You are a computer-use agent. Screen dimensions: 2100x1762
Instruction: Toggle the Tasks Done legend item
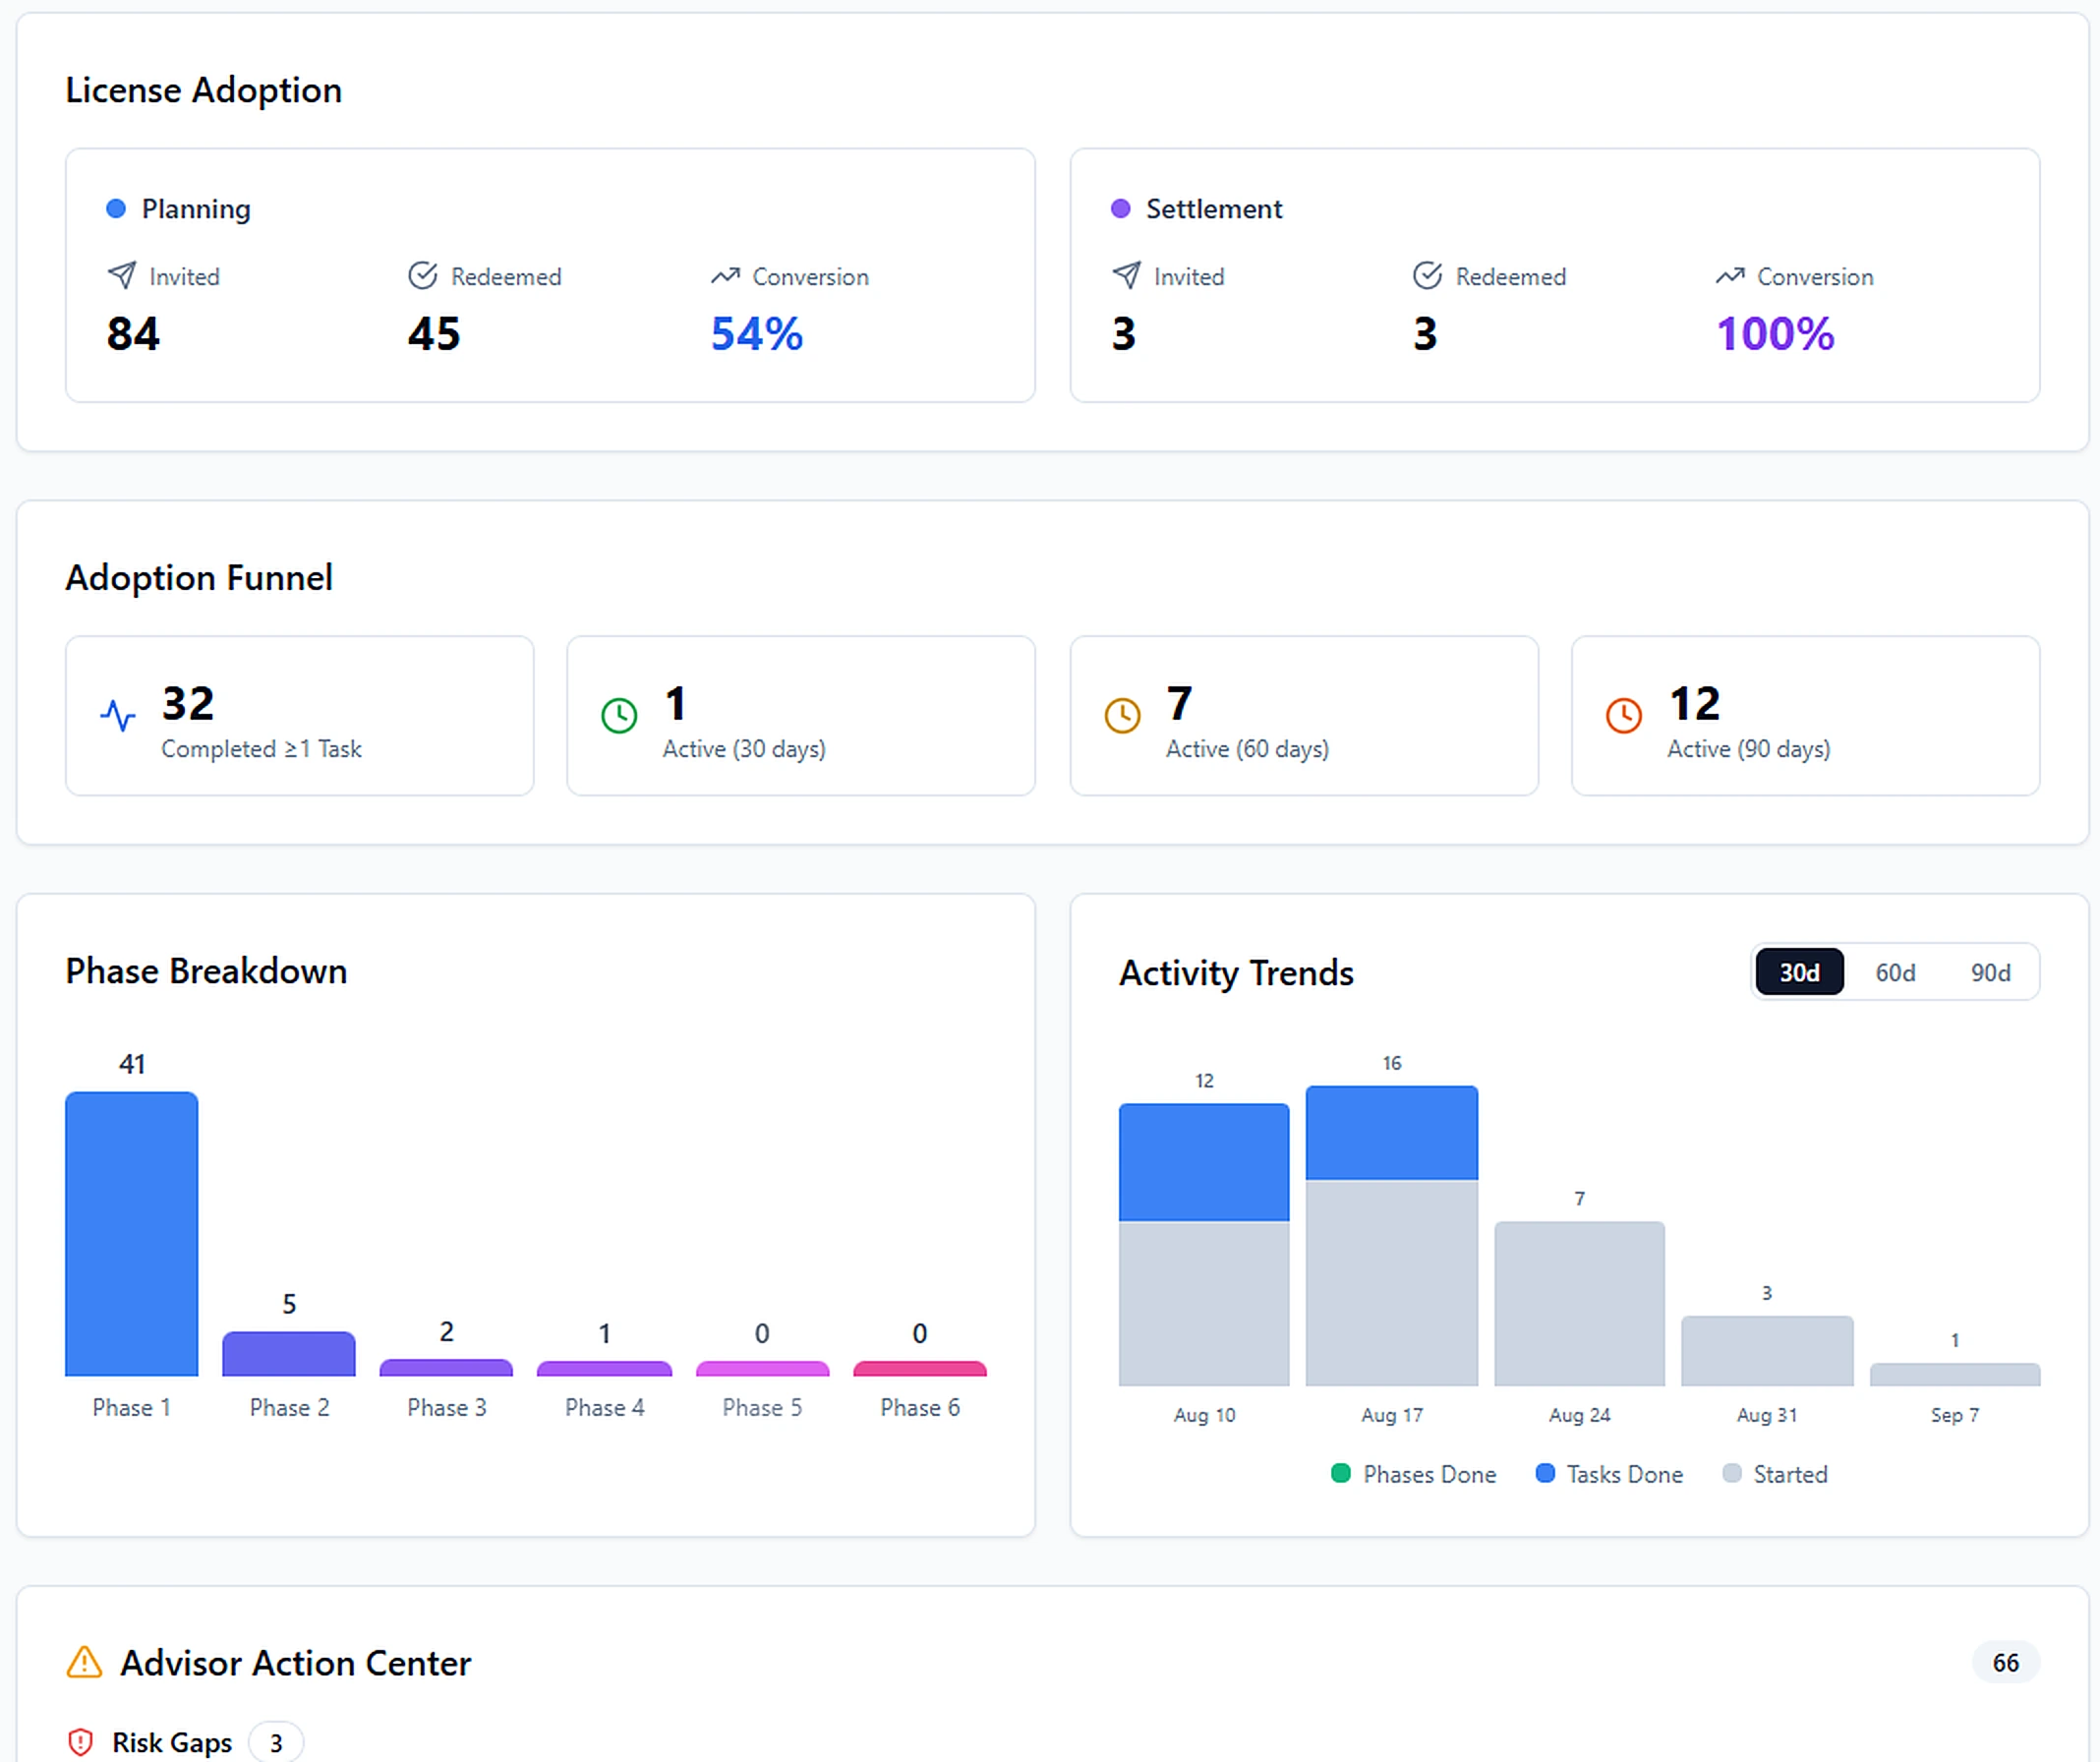1609,1473
